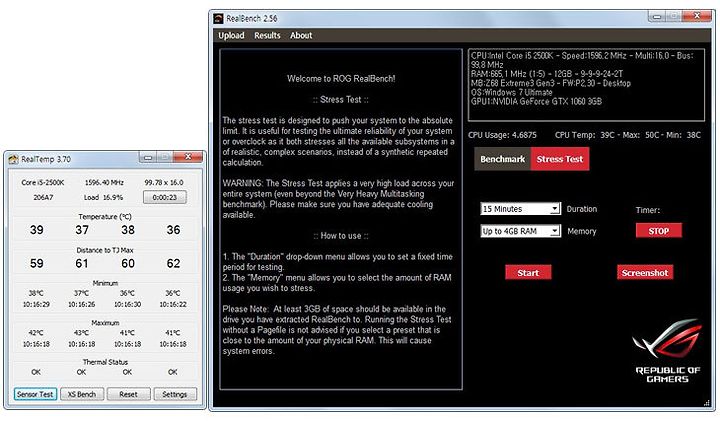This screenshot has width=720, height=421.
Task: Click the Start button in RealBench
Action: coord(528,273)
